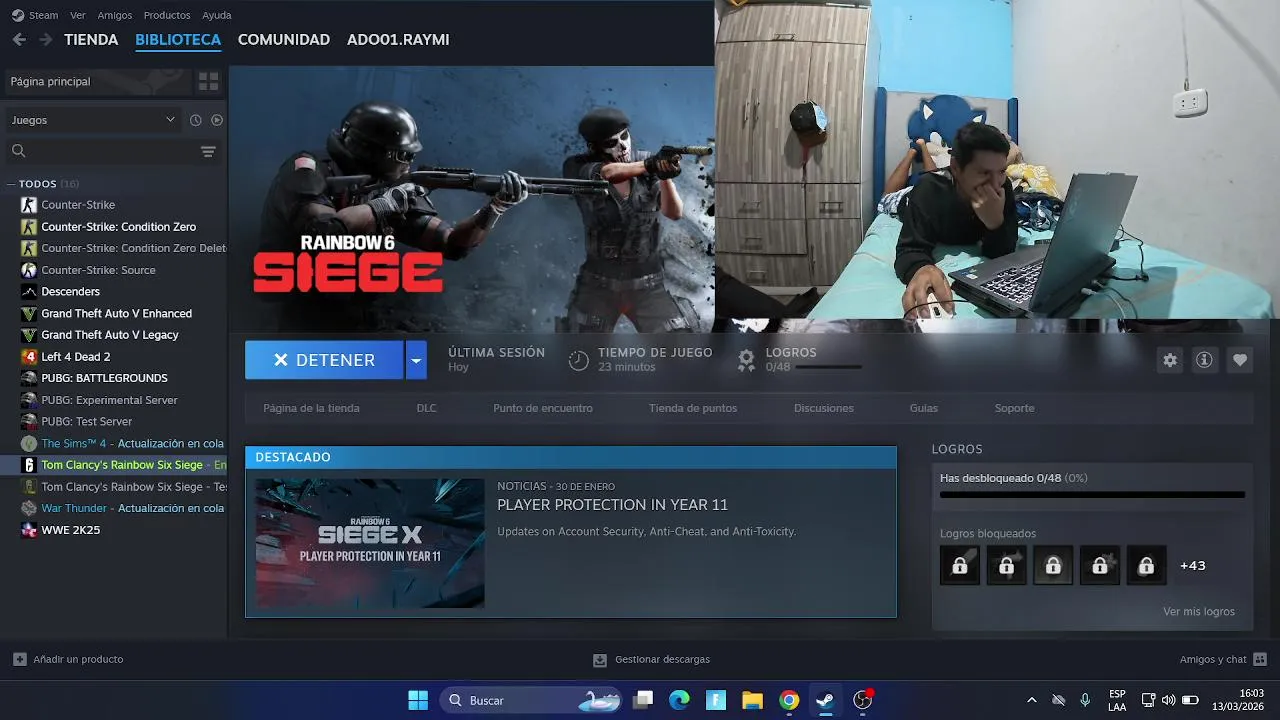
Task: Open Siege X news thumbnail
Action: 370,543
